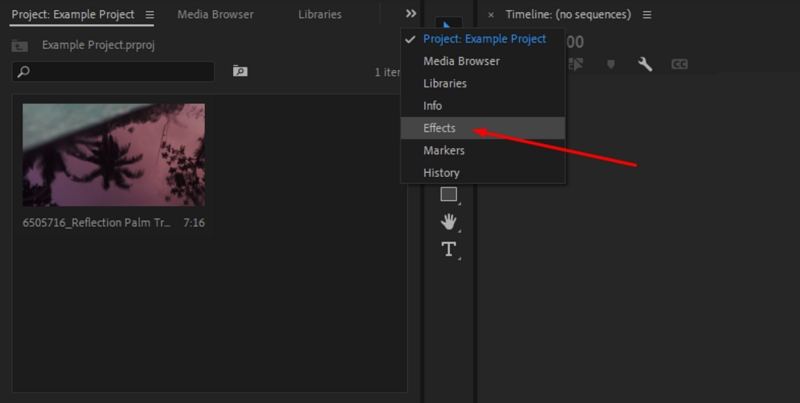Select the palm tree reflection clip thumbnail
This screenshot has width=800, height=403.
pos(114,155)
